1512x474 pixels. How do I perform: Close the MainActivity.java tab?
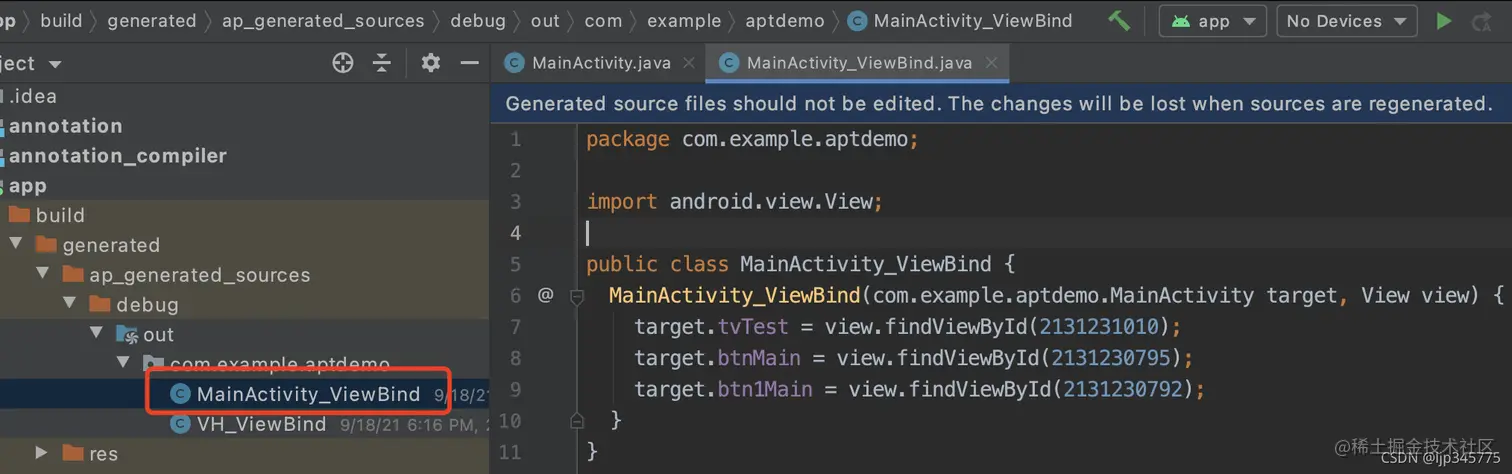click(689, 63)
